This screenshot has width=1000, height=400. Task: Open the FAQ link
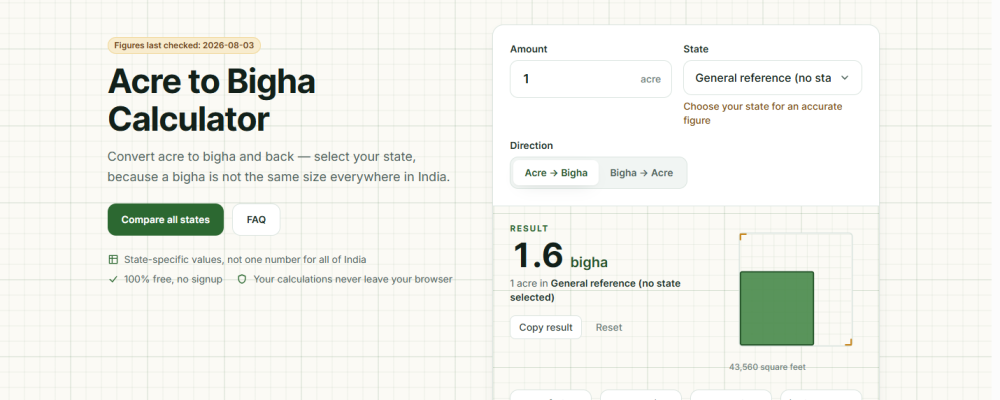point(256,219)
